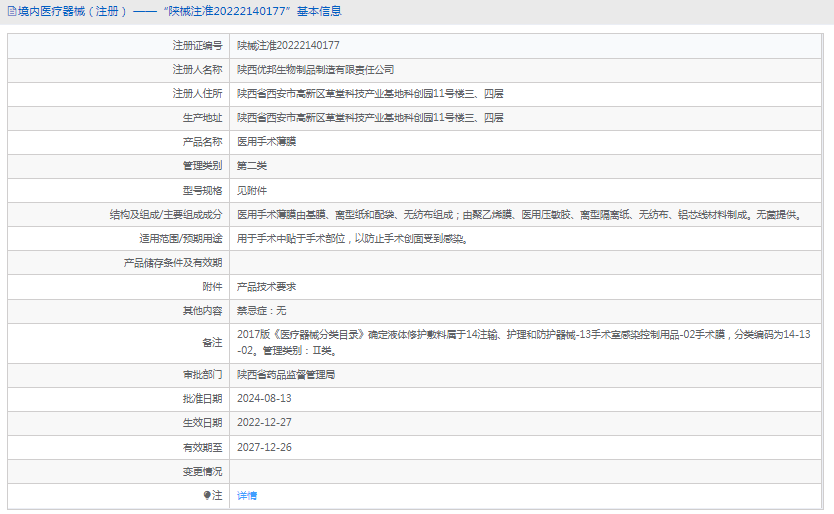Select registration number value 陕械注准20222140177
This screenshot has height=514, width=834.
(x=288, y=46)
